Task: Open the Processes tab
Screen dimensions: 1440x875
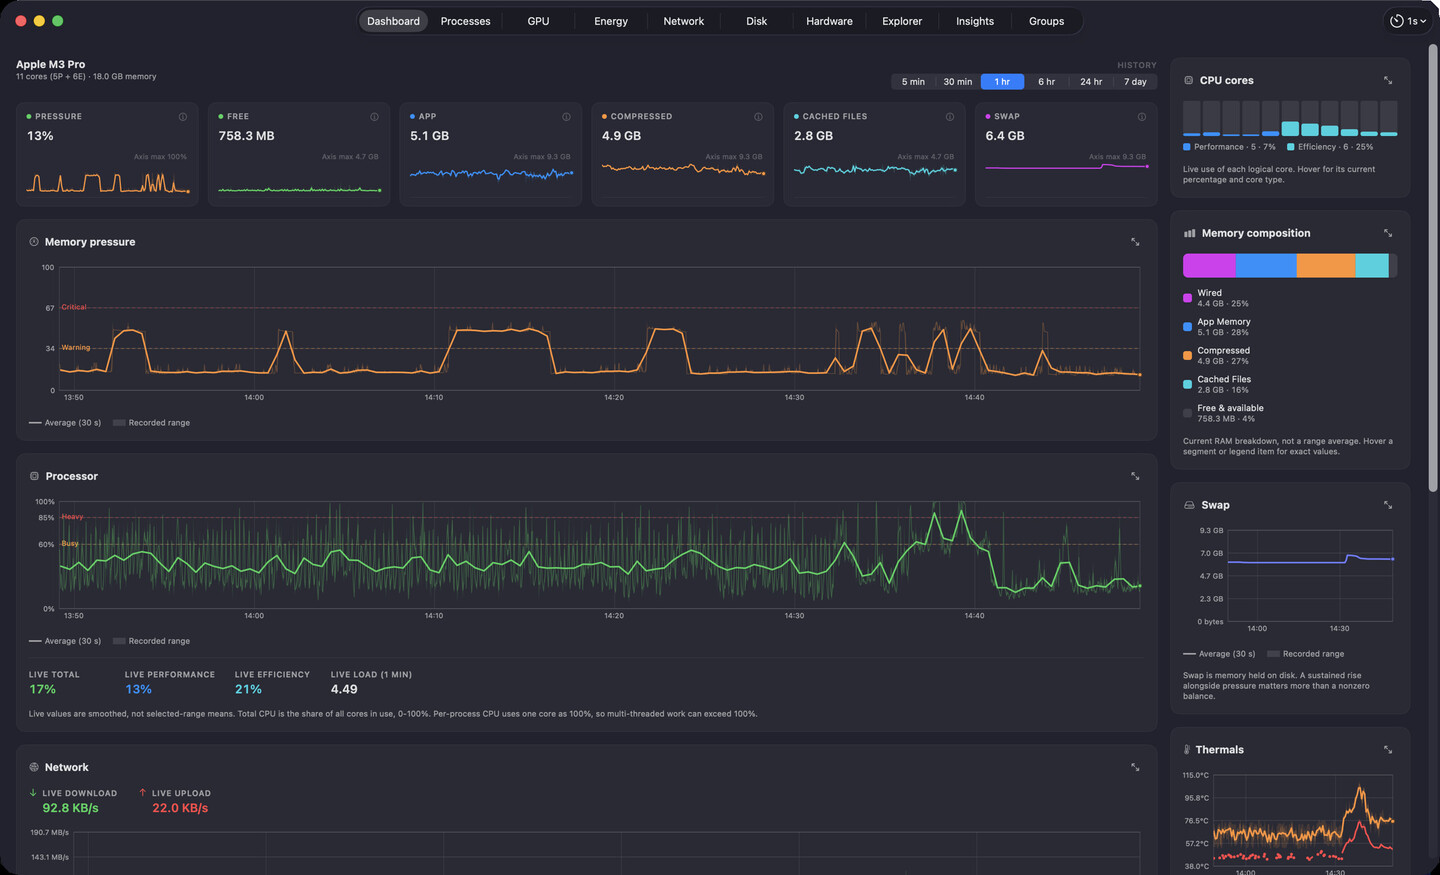Action: point(466,21)
